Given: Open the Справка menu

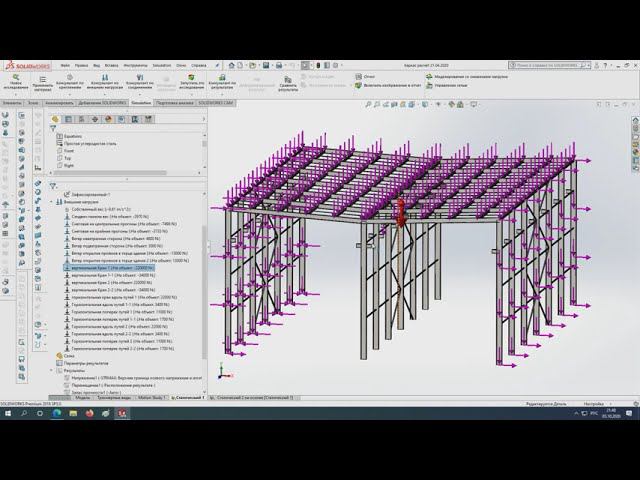Looking at the screenshot, I should [x=199, y=65].
